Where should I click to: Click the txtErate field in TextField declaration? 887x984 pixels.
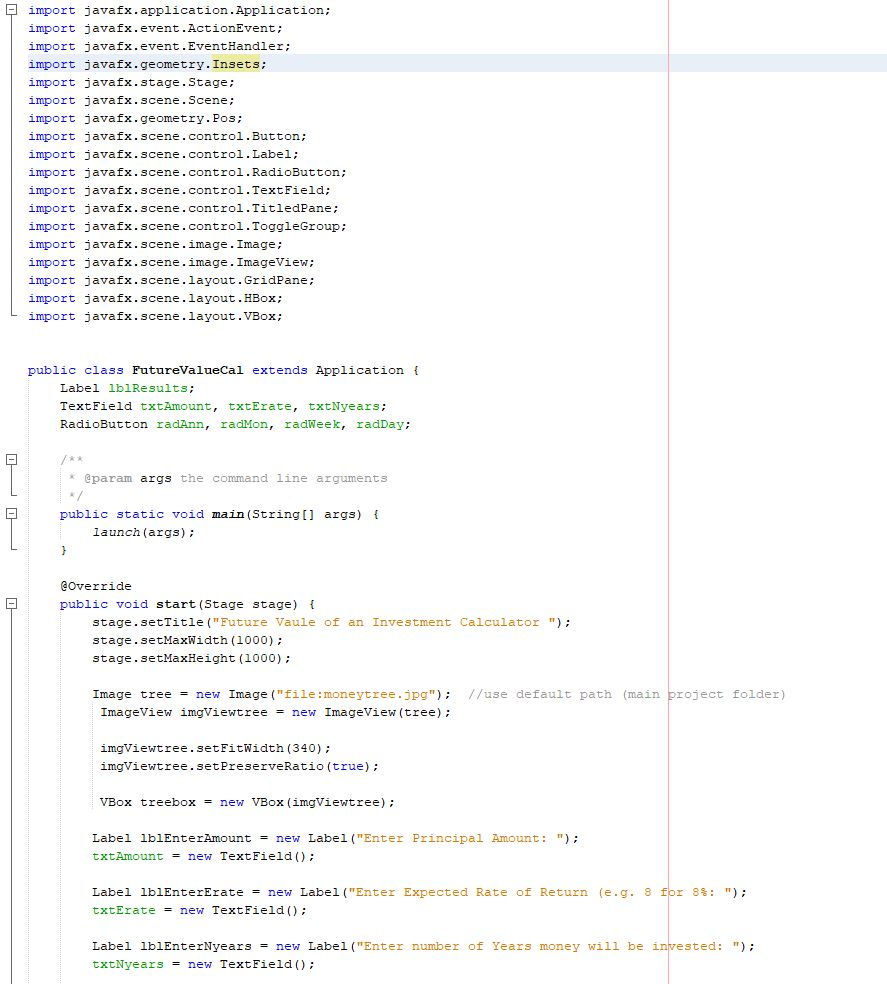pos(259,406)
